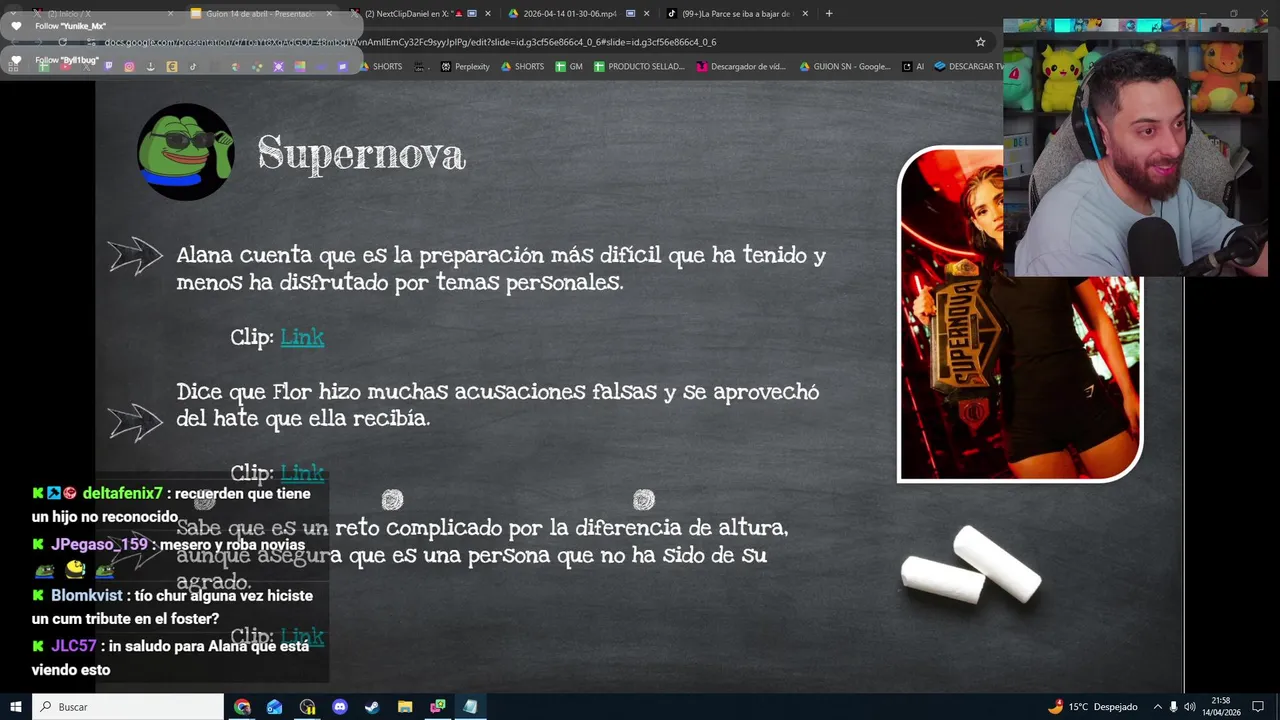The image size is (1280, 720).
Task: Reload the page
Action: click(62, 42)
